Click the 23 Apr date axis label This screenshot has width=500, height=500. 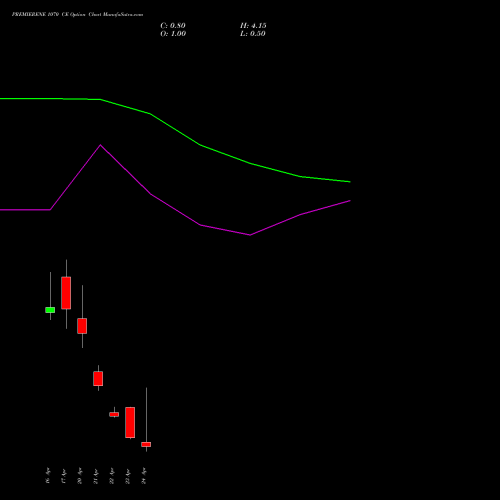(x=128, y=476)
